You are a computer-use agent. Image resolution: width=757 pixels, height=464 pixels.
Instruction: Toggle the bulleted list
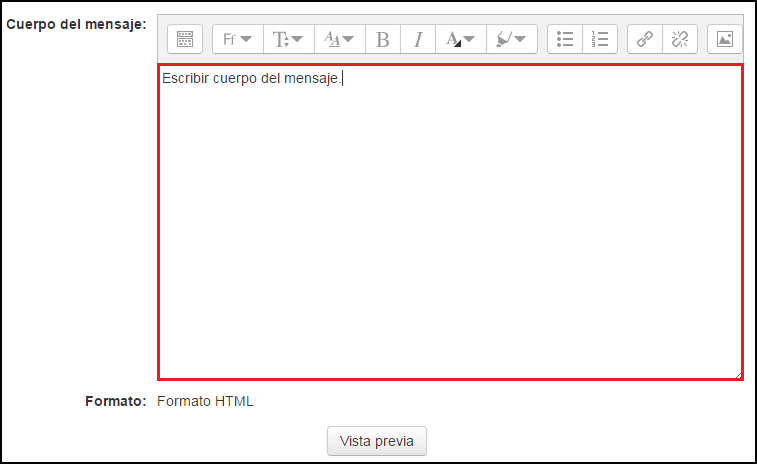(x=565, y=40)
